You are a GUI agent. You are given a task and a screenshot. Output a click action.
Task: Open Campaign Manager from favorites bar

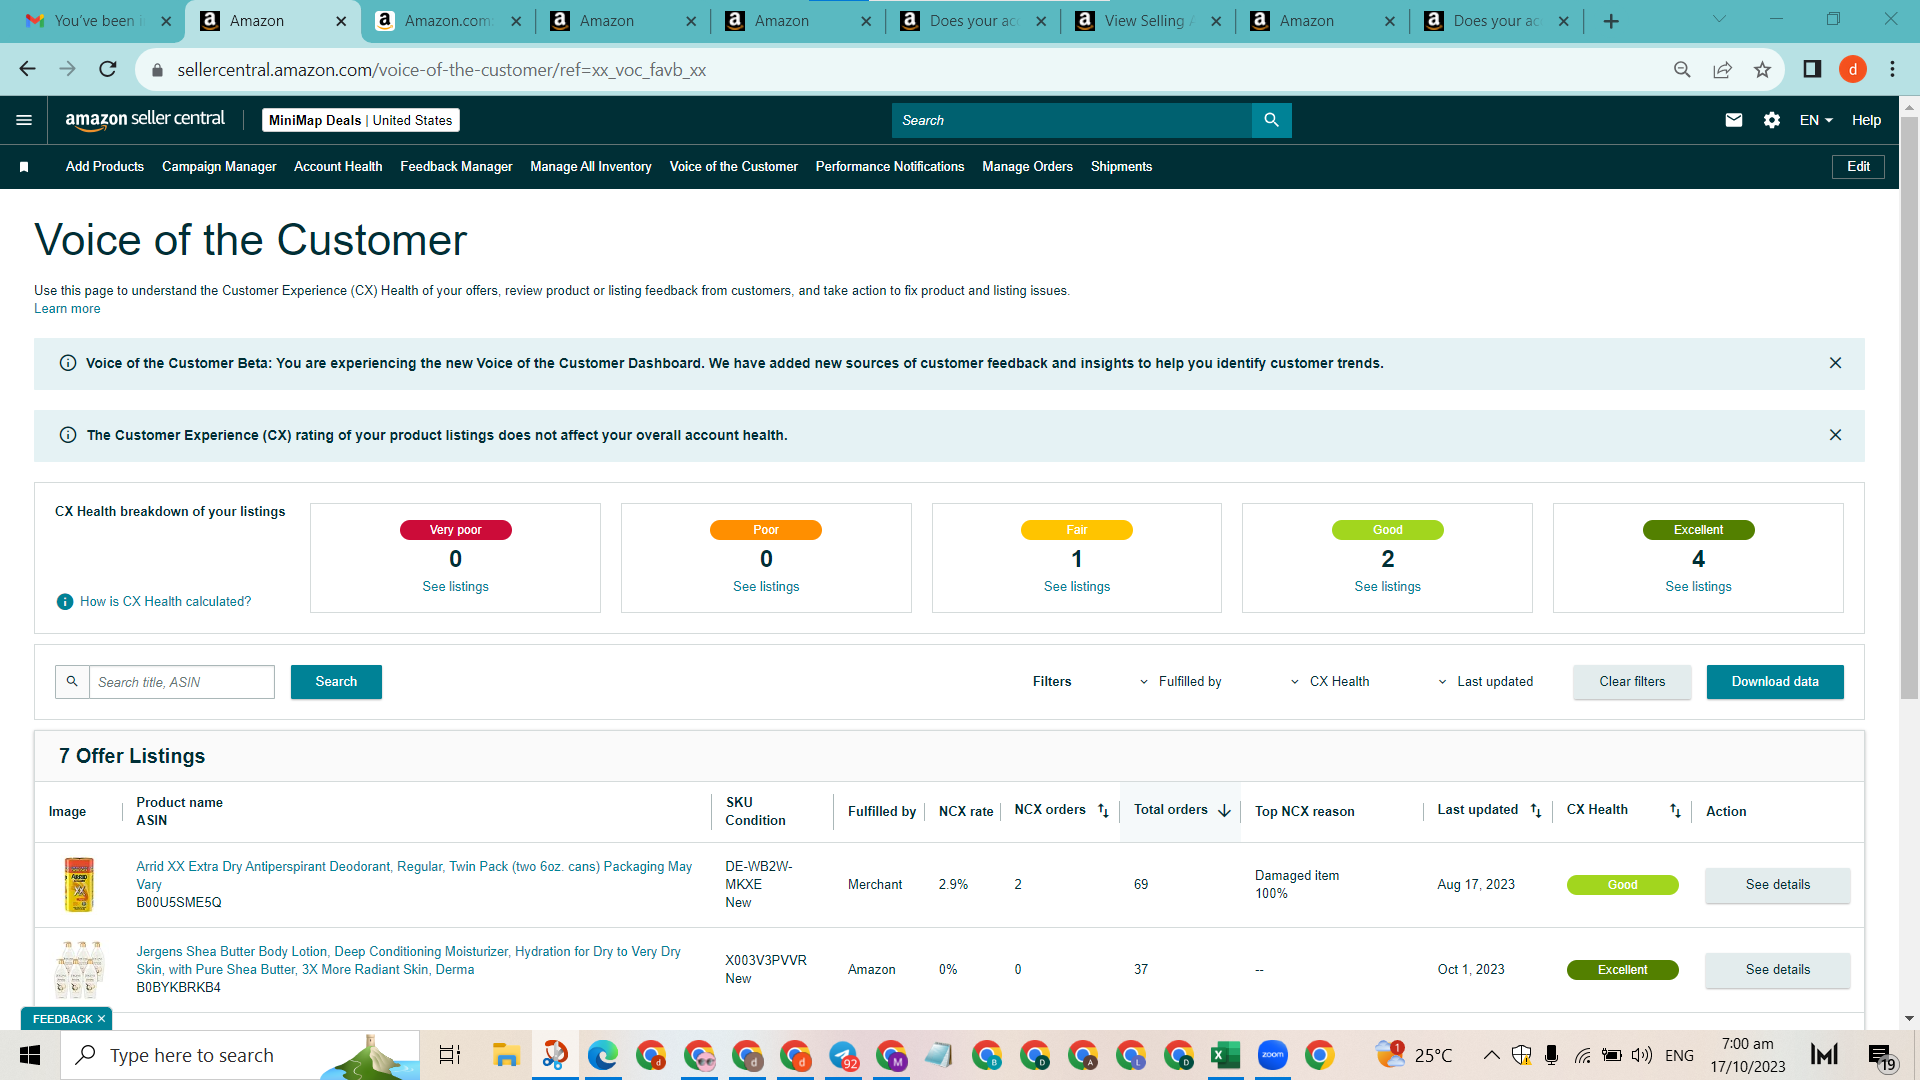[x=219, y=167]
